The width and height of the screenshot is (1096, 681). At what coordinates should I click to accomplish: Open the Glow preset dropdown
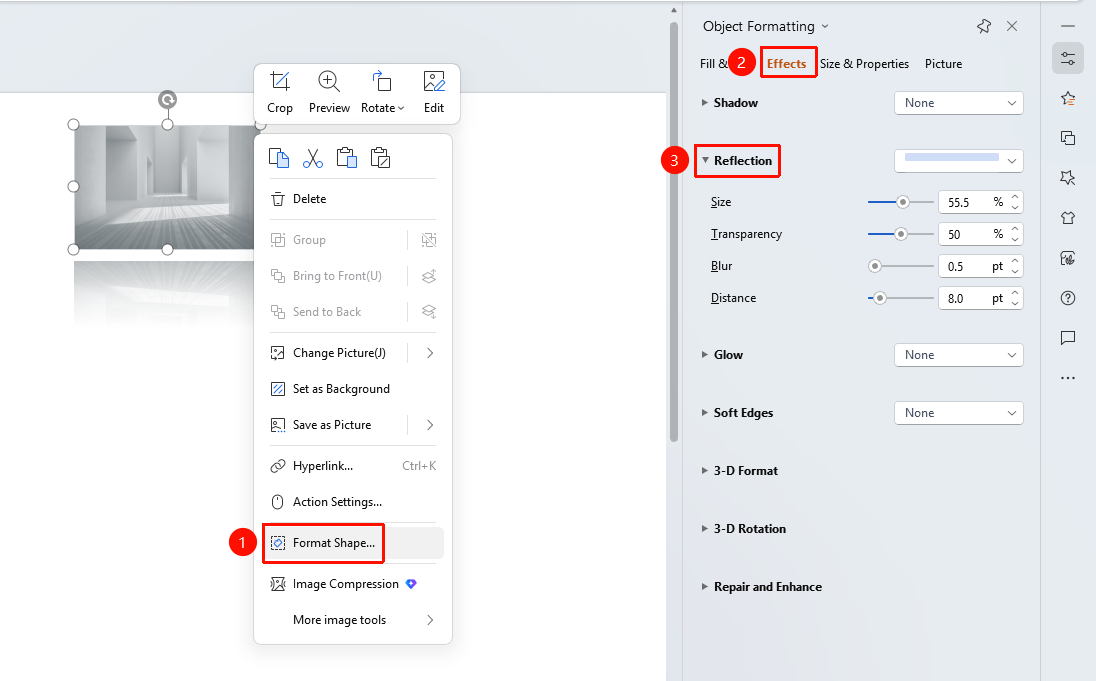958,355
